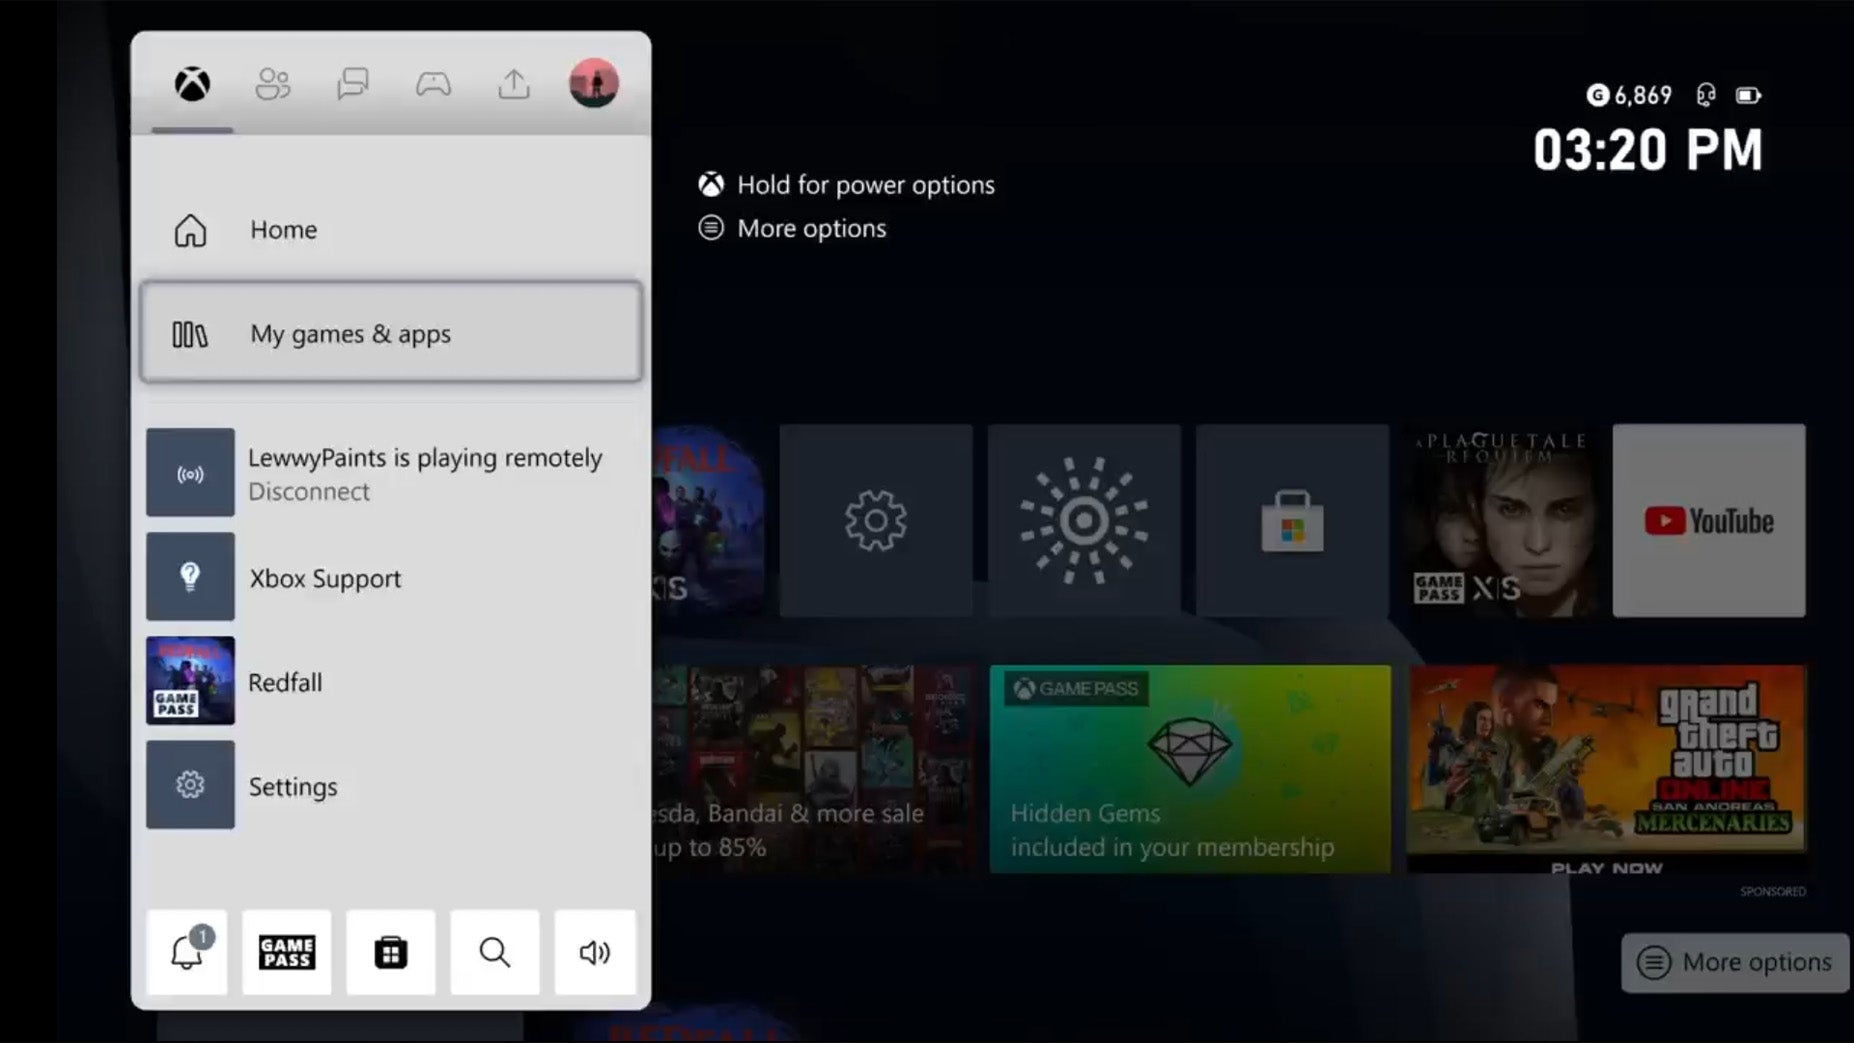Screen dimensions: 1854x1043
Task: Open My games & apps
Action: coord(391,333)
